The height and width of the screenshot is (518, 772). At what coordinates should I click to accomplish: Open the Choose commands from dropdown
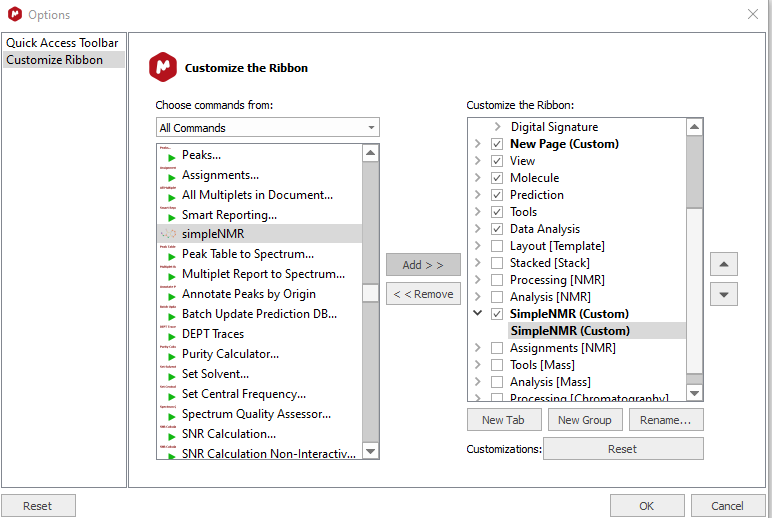click(267, 128)
